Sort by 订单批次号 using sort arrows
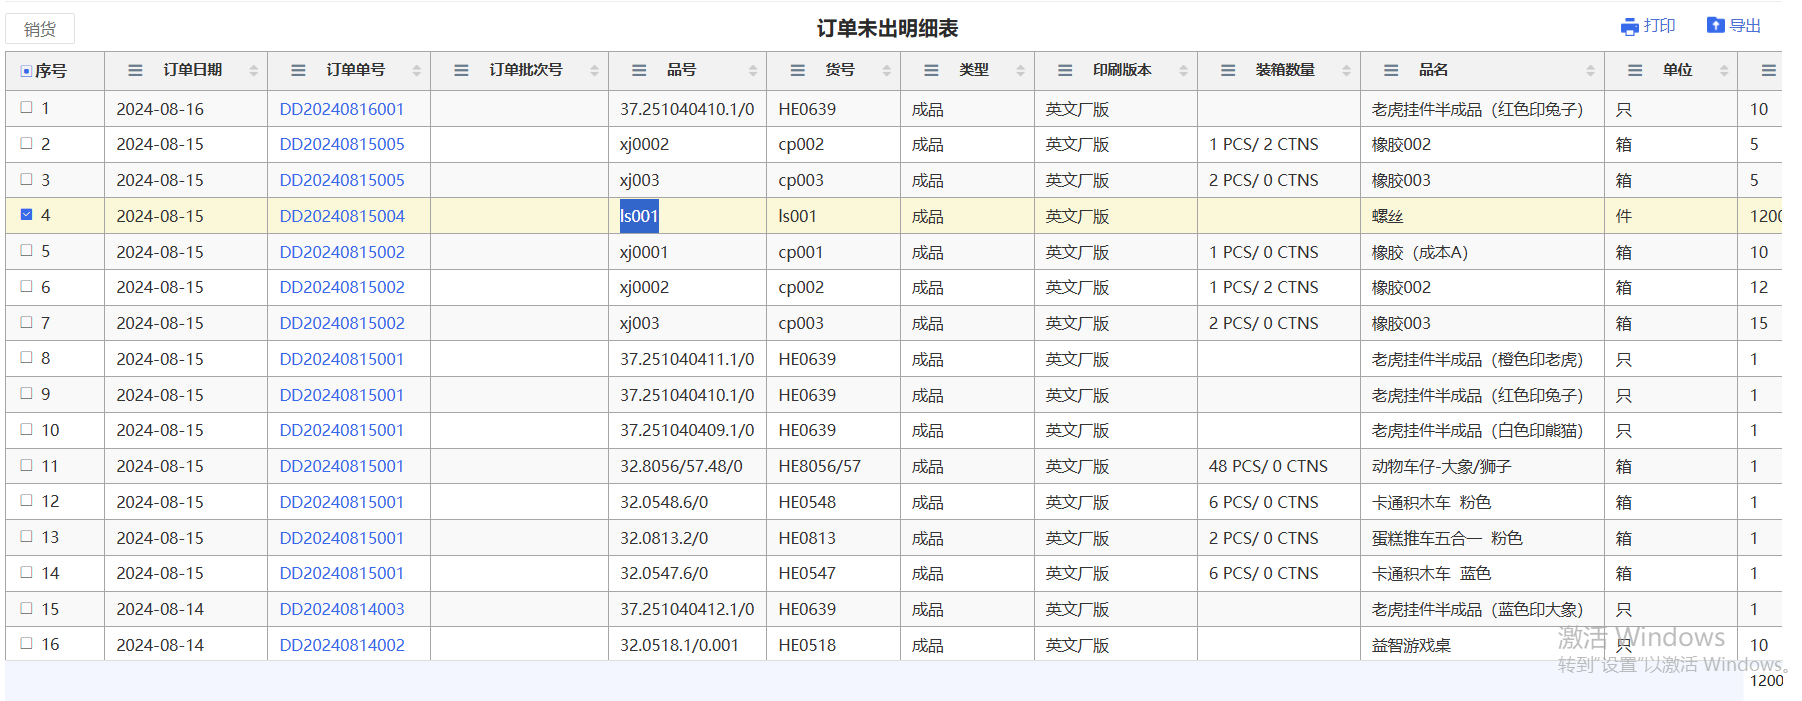The width and height of the screenshot is (1802, 701). point(595,70)
